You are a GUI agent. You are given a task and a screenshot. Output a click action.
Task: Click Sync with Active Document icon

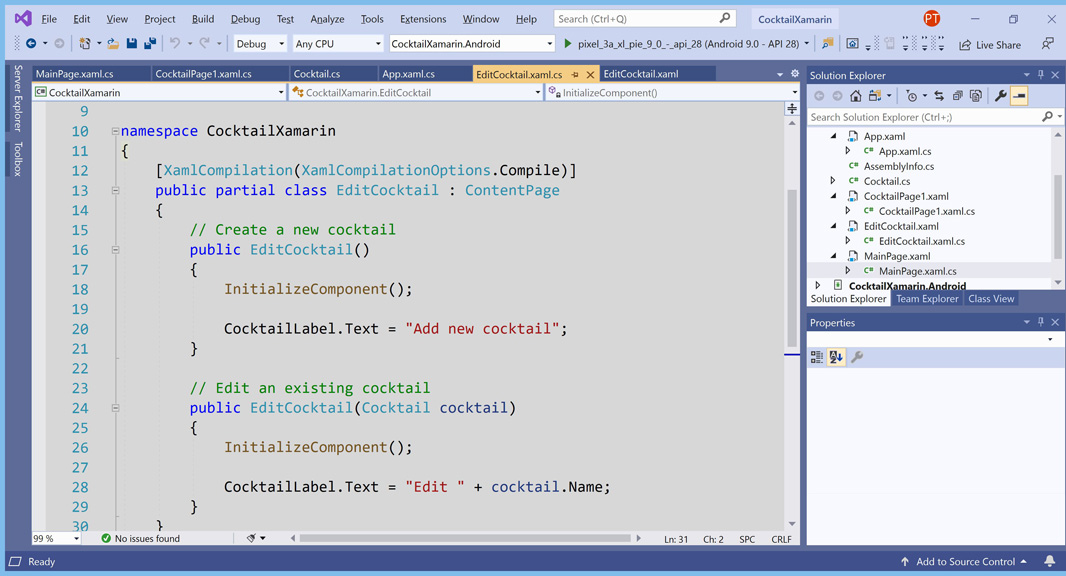939,96
